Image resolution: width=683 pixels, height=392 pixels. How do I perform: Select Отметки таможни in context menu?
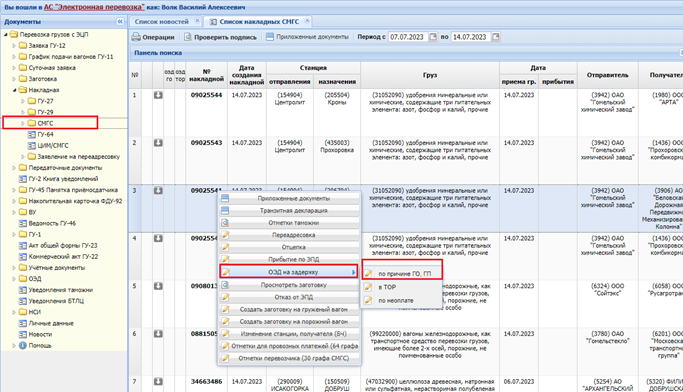pos(289,223)
